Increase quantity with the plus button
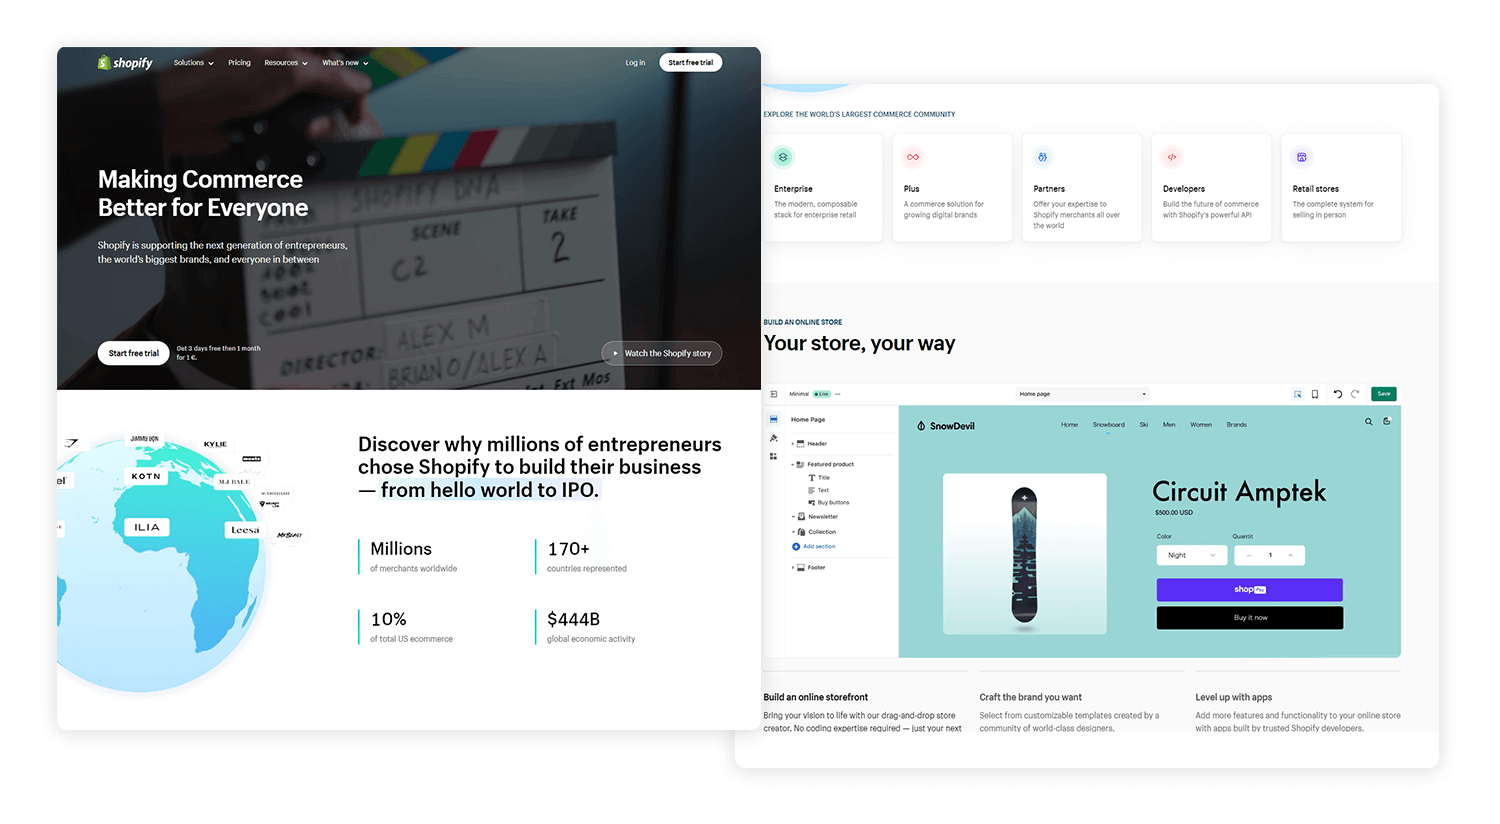The width and height of the screenshot is (1500, 824). (1290, 555)
